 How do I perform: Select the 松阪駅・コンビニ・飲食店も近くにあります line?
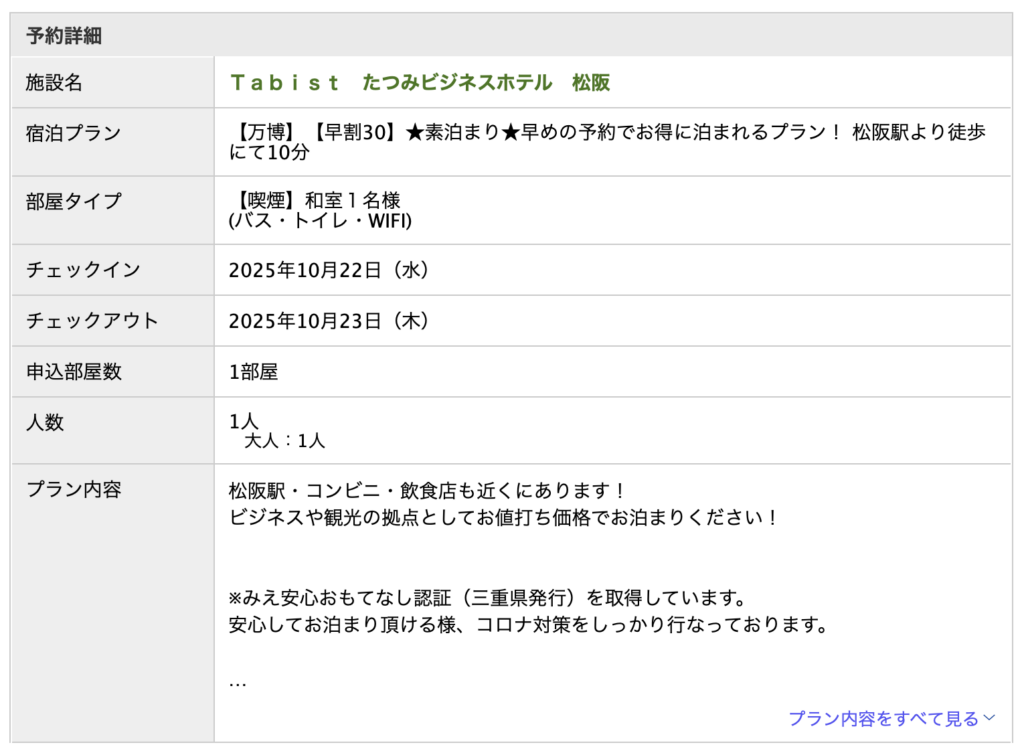(428, 490)
